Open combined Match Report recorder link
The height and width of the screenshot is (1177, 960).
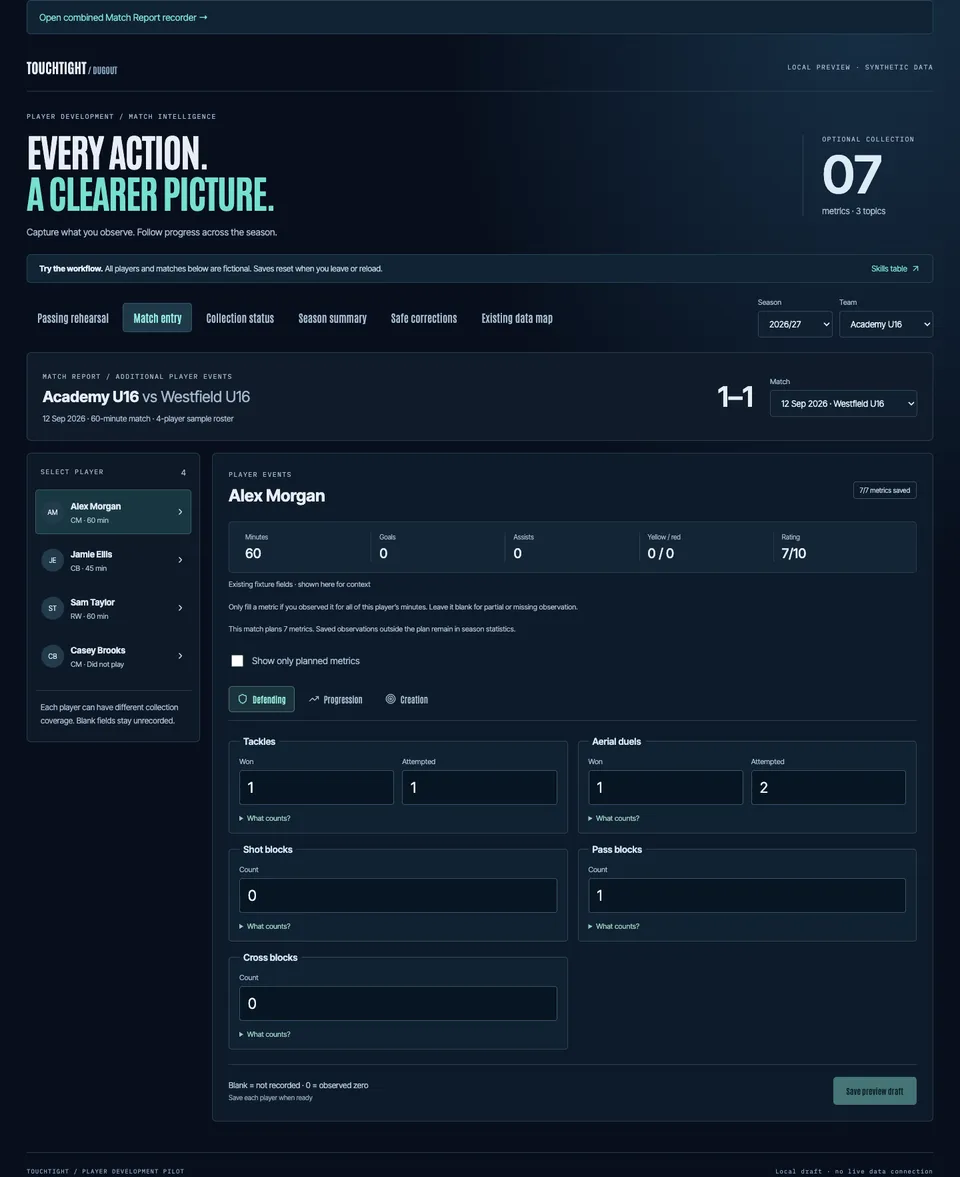pyautogui.click(x=123, y=17)
